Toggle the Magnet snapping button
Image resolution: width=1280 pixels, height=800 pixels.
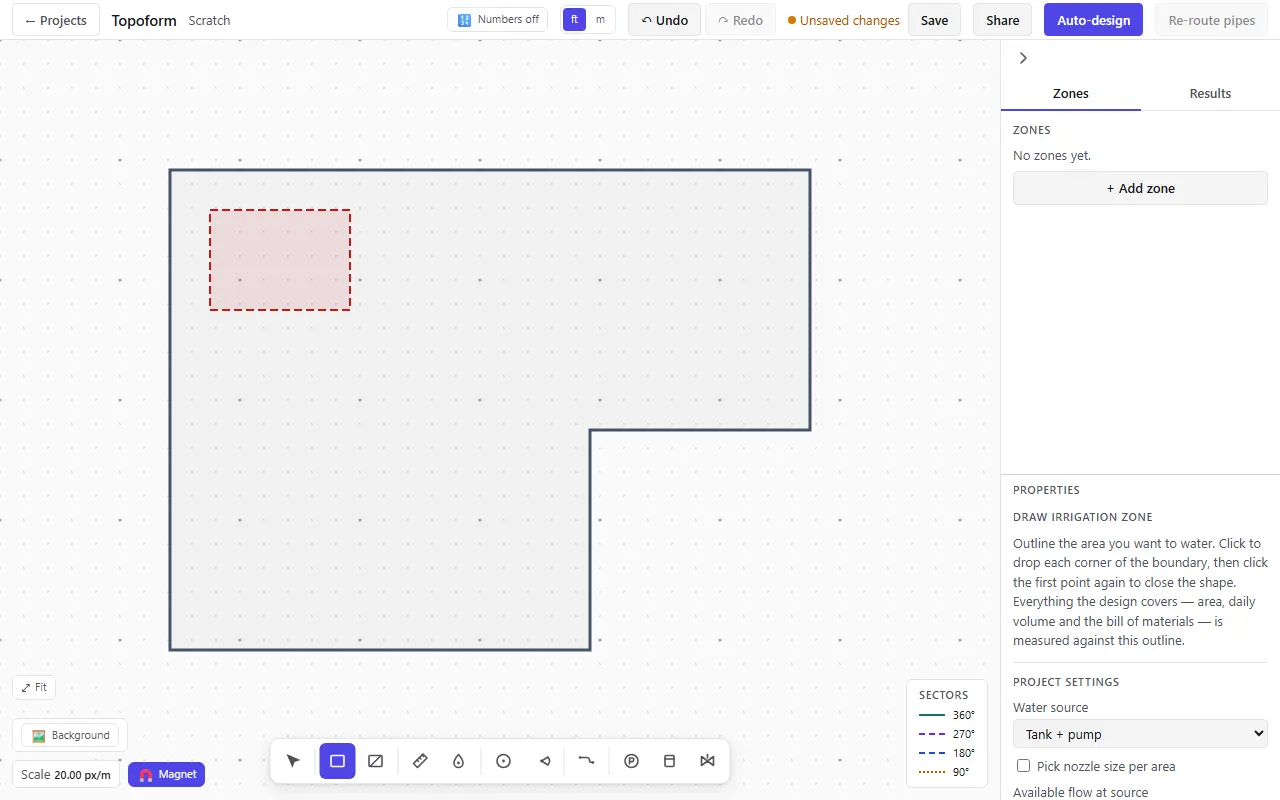pos(167,775)
